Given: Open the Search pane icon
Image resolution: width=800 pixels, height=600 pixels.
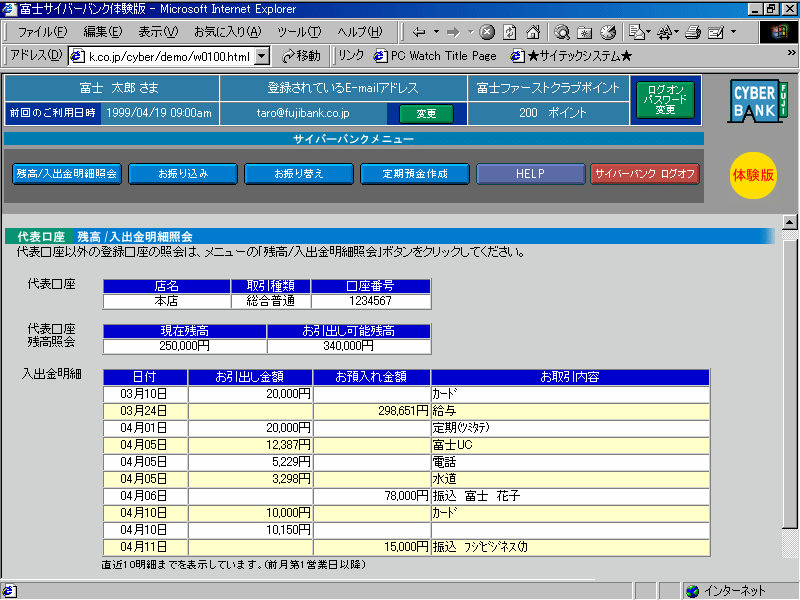Looking at the screenshot, I should tap(562, 33).
